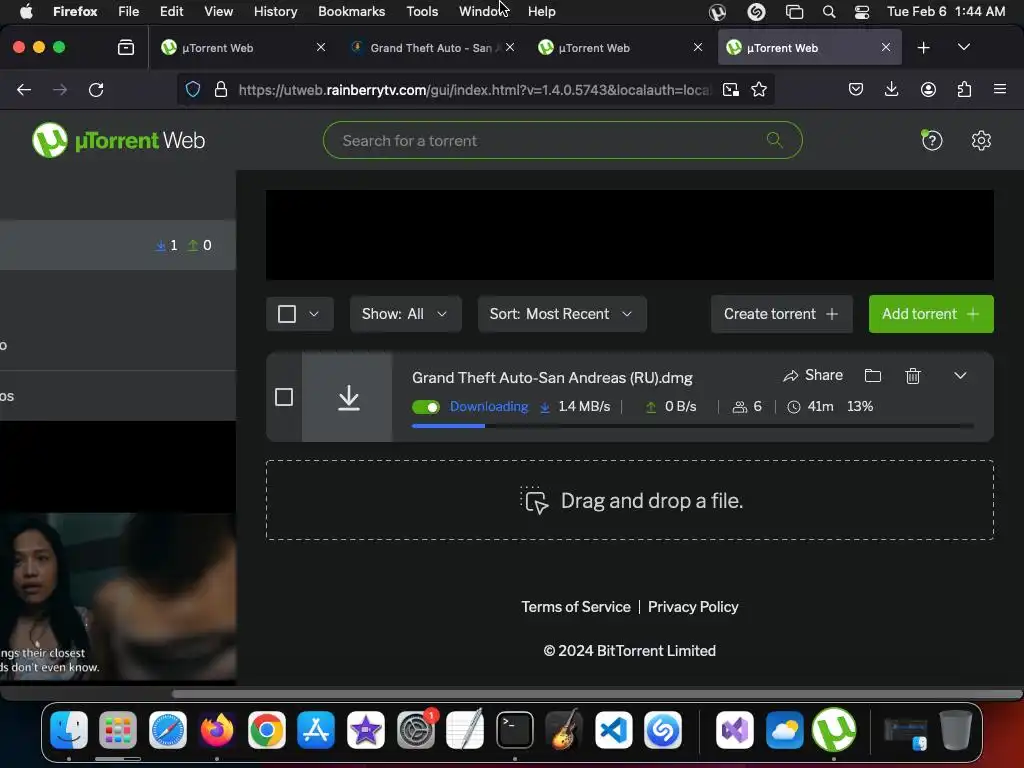Viewport: 1024px width, 768px height.
Task: Expand the Grand Theft Auto torrent details chevron
Action: 960,376
